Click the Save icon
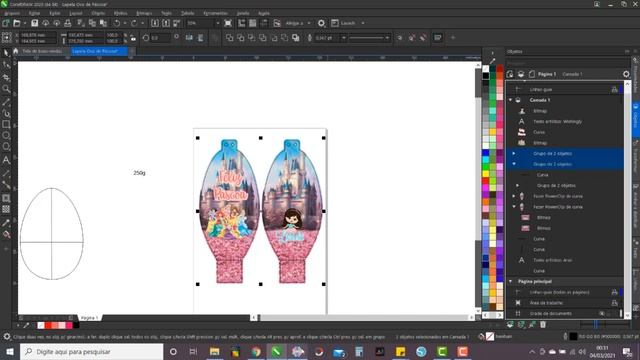The height and width of the screenshot is (360, 640). click(x=35, y=23)
